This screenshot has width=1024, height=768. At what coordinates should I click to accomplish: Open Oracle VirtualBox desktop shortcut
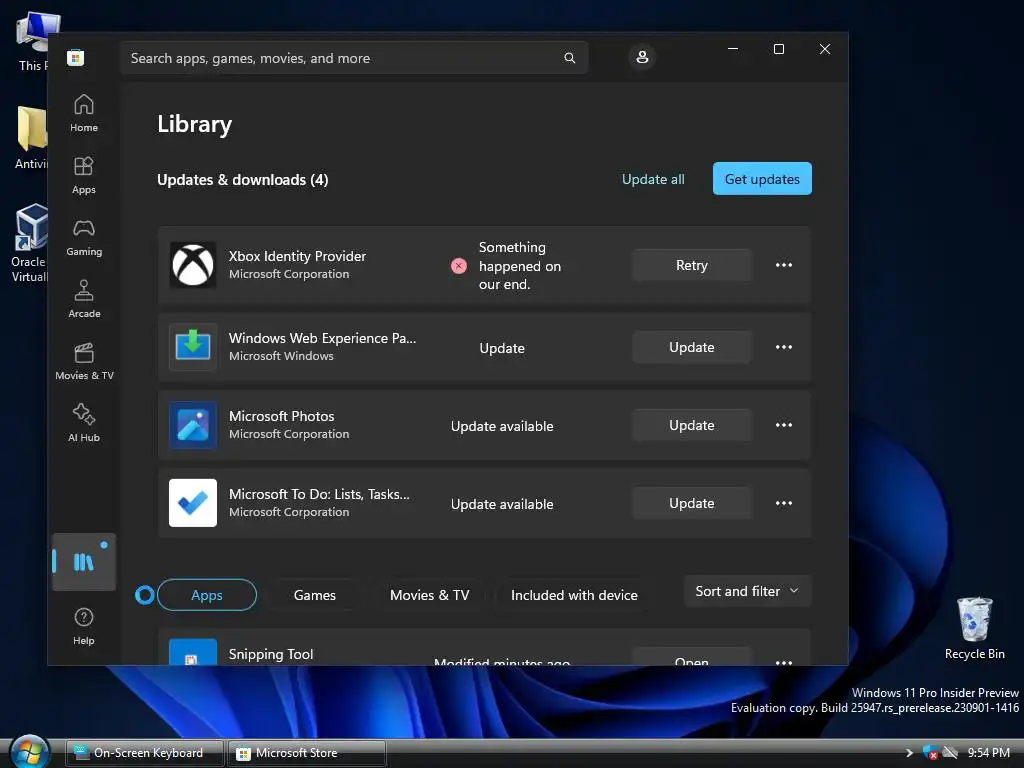[x=29, y=243]
